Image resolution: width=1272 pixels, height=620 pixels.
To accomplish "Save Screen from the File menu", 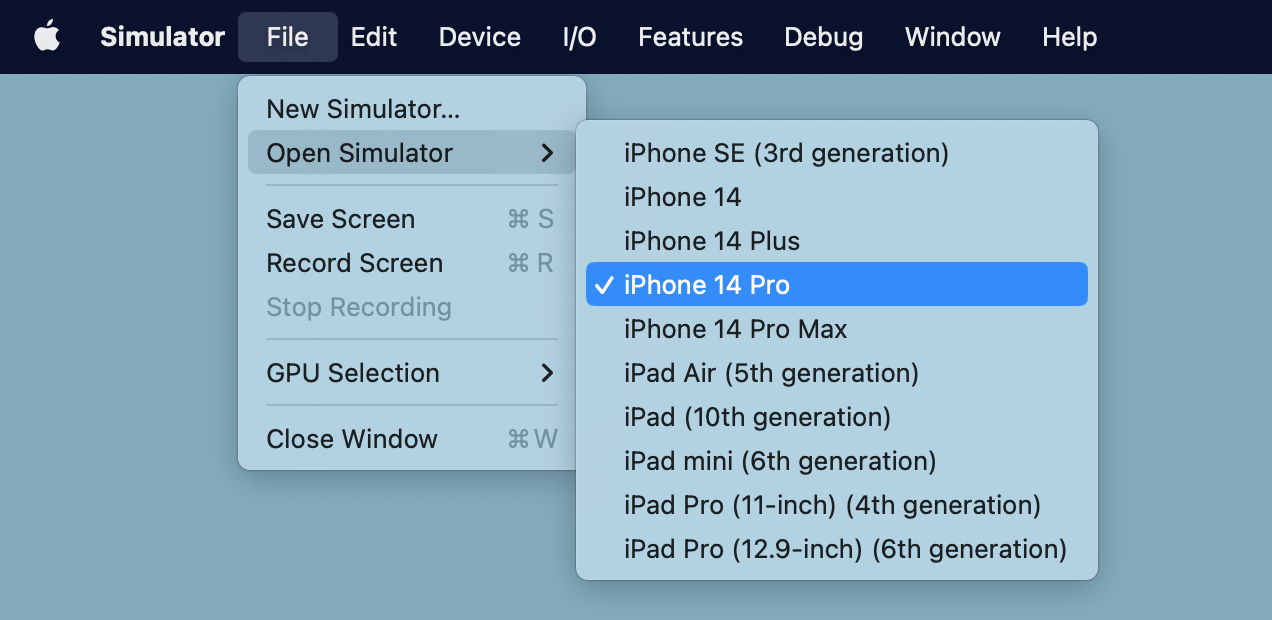I will coord(340,219).
